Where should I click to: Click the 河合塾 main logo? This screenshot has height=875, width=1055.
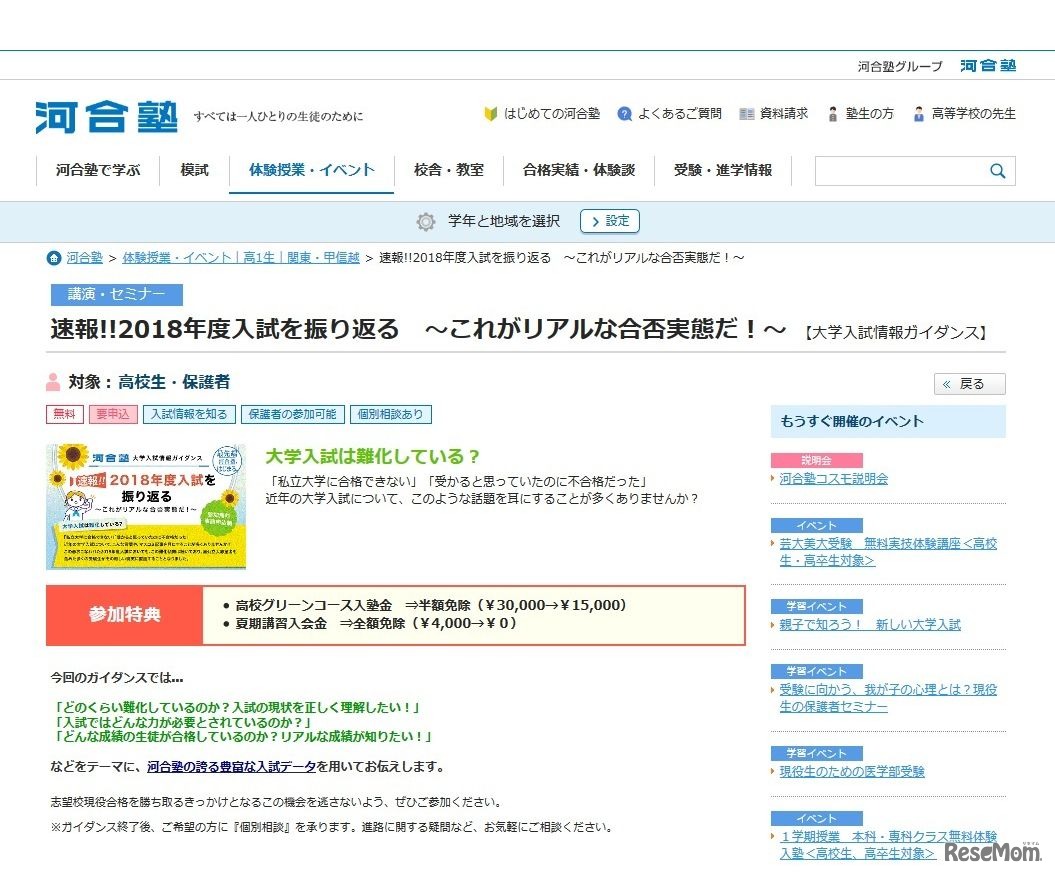106,116
